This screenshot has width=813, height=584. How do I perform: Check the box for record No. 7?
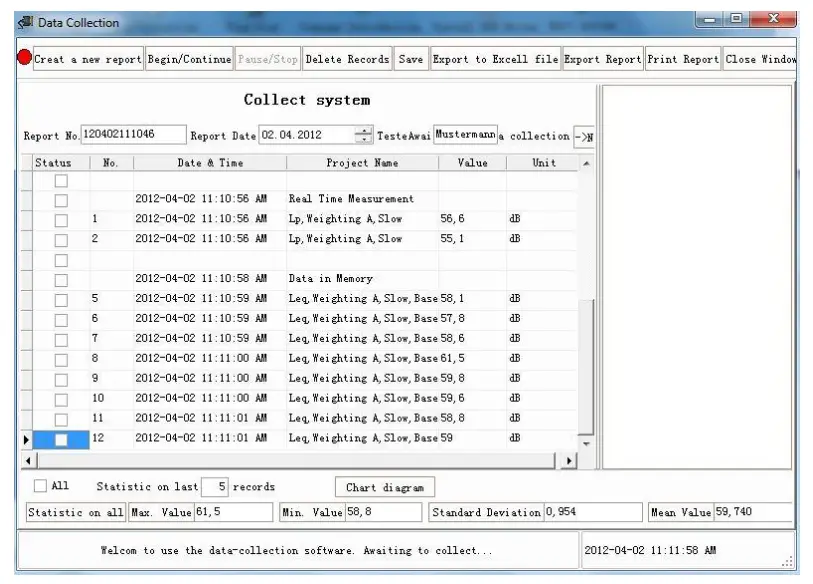(61, 340)
